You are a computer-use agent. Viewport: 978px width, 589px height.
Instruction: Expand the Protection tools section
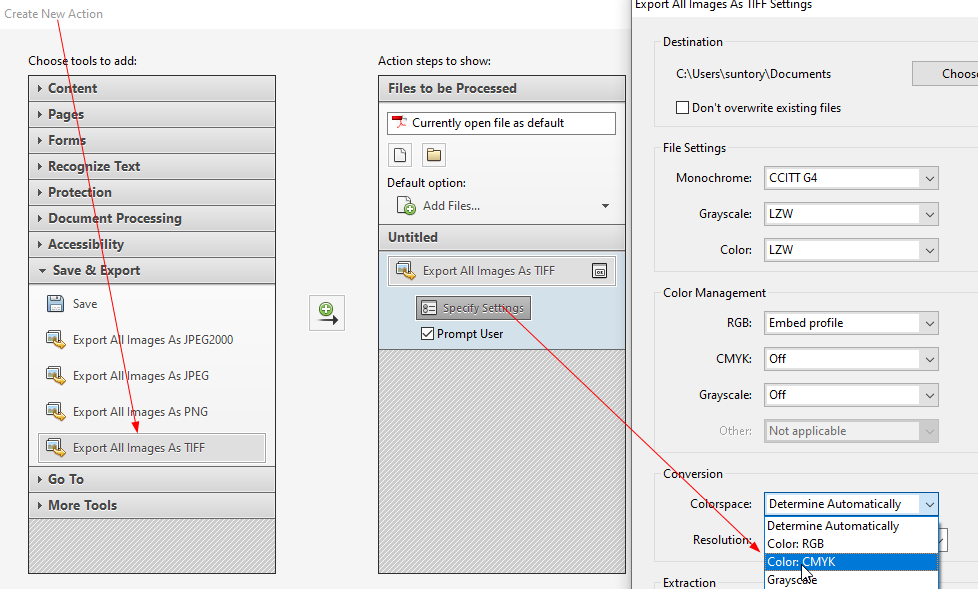(x=152, y=193)
